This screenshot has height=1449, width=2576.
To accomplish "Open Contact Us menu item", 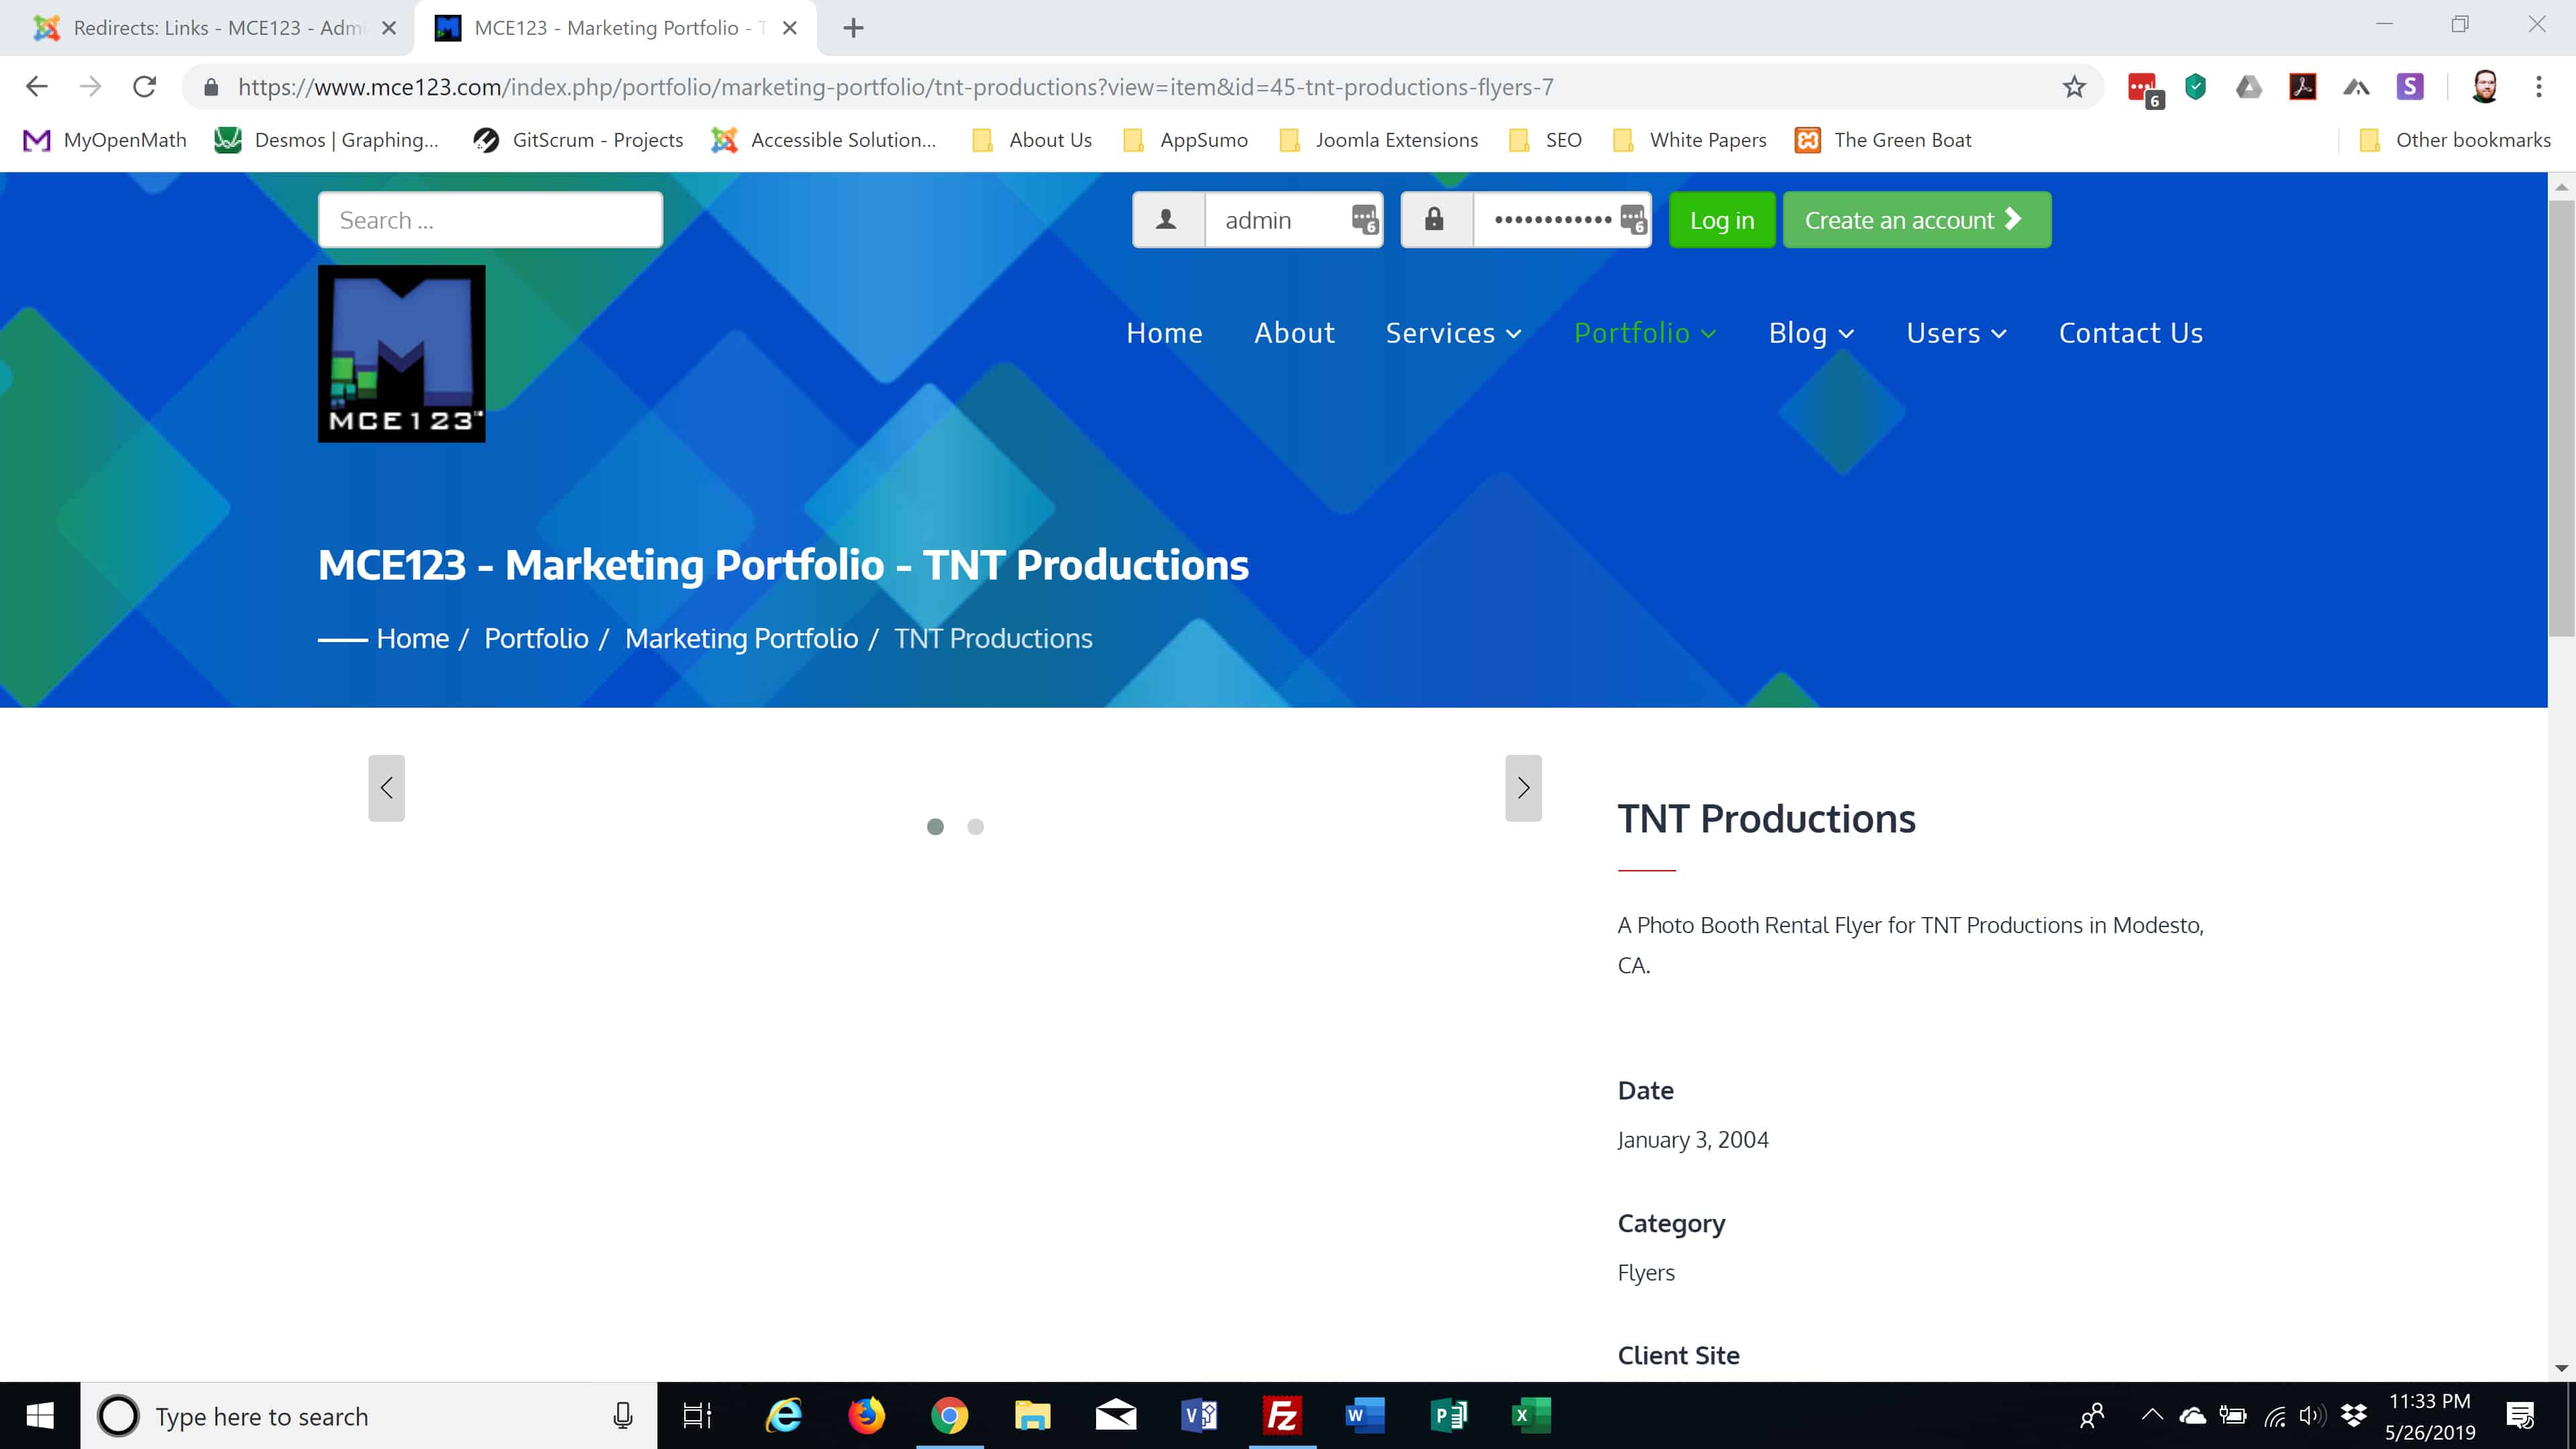I will coord(2131,333).
